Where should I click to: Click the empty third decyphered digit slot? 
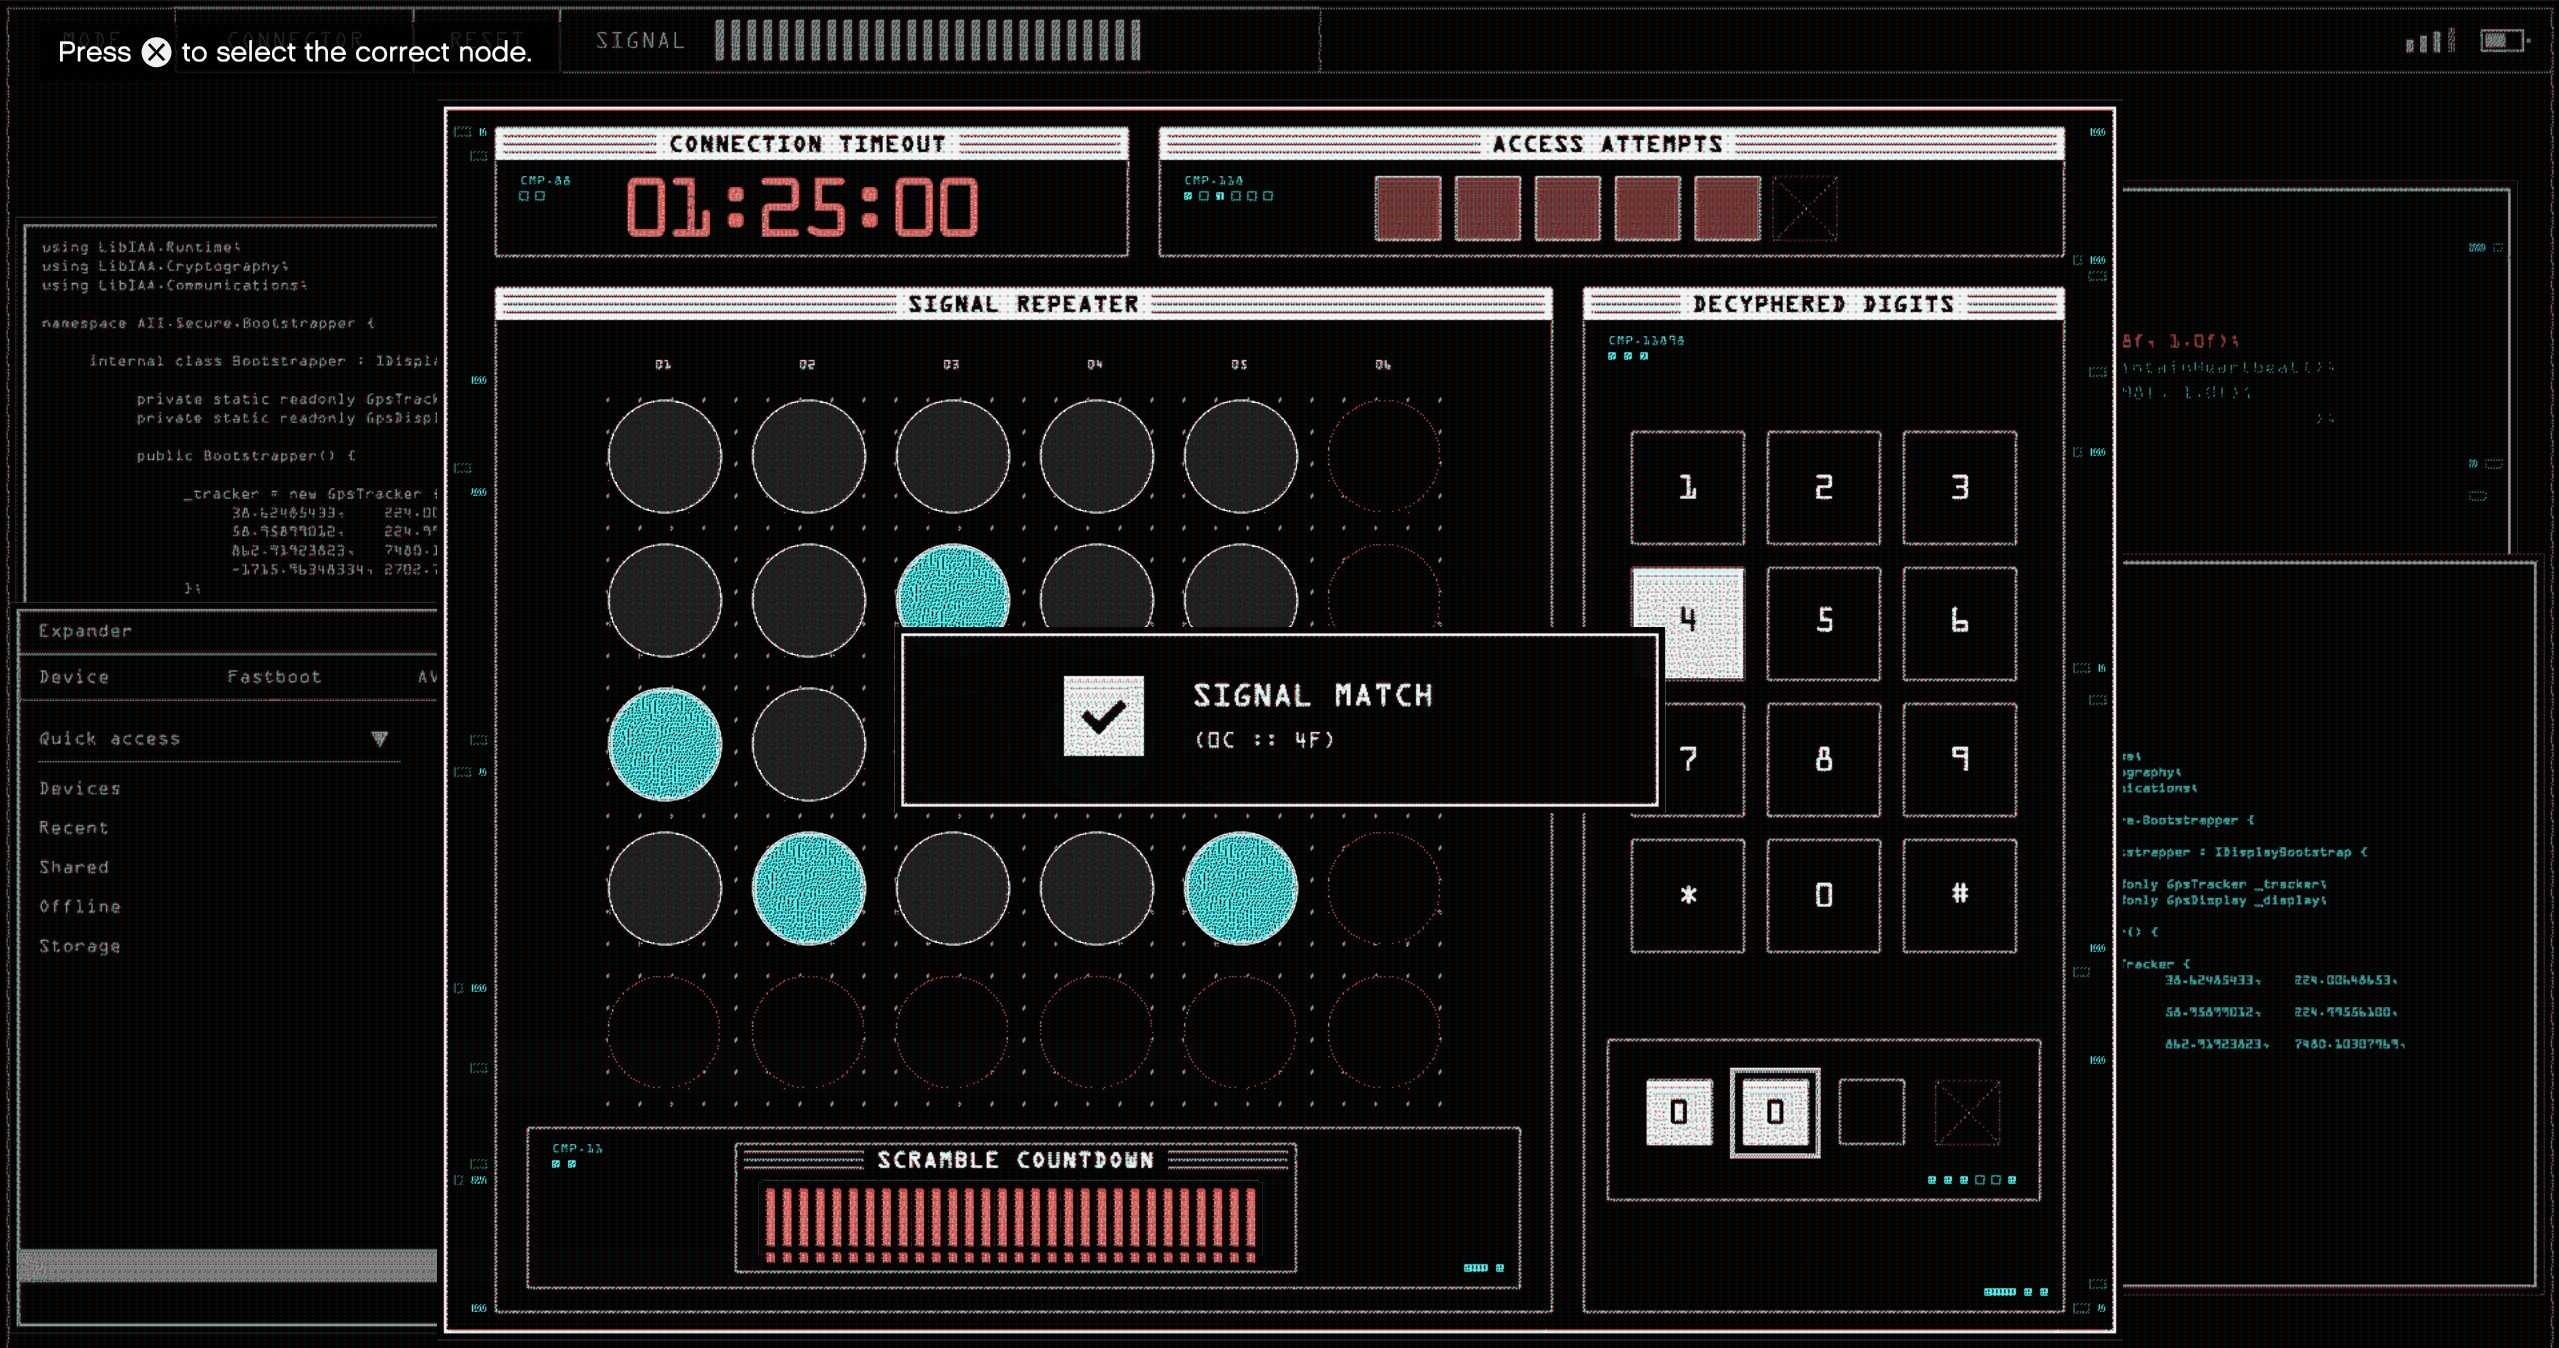[x=1871, y=1112]
